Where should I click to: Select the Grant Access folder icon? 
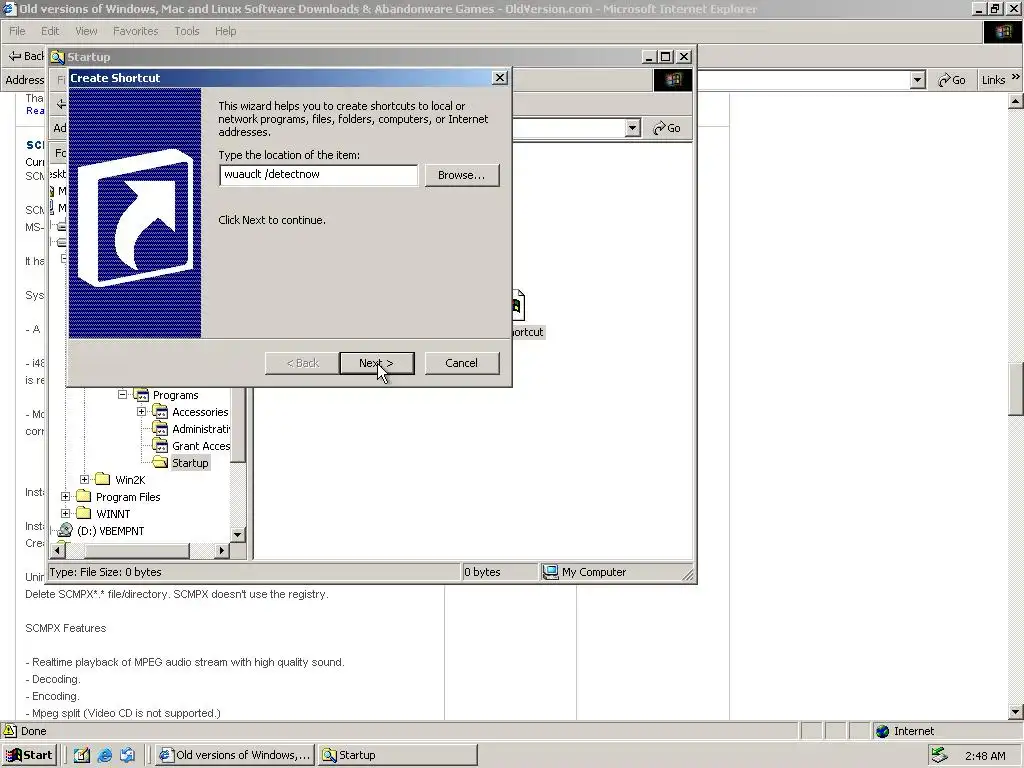tap(160, 445)
